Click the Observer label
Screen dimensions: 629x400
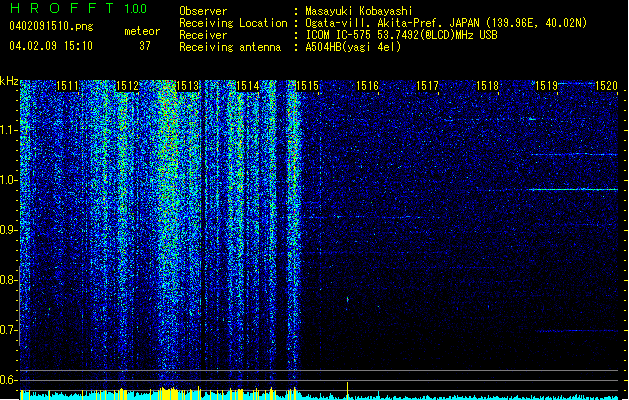[x=203, y=11]
